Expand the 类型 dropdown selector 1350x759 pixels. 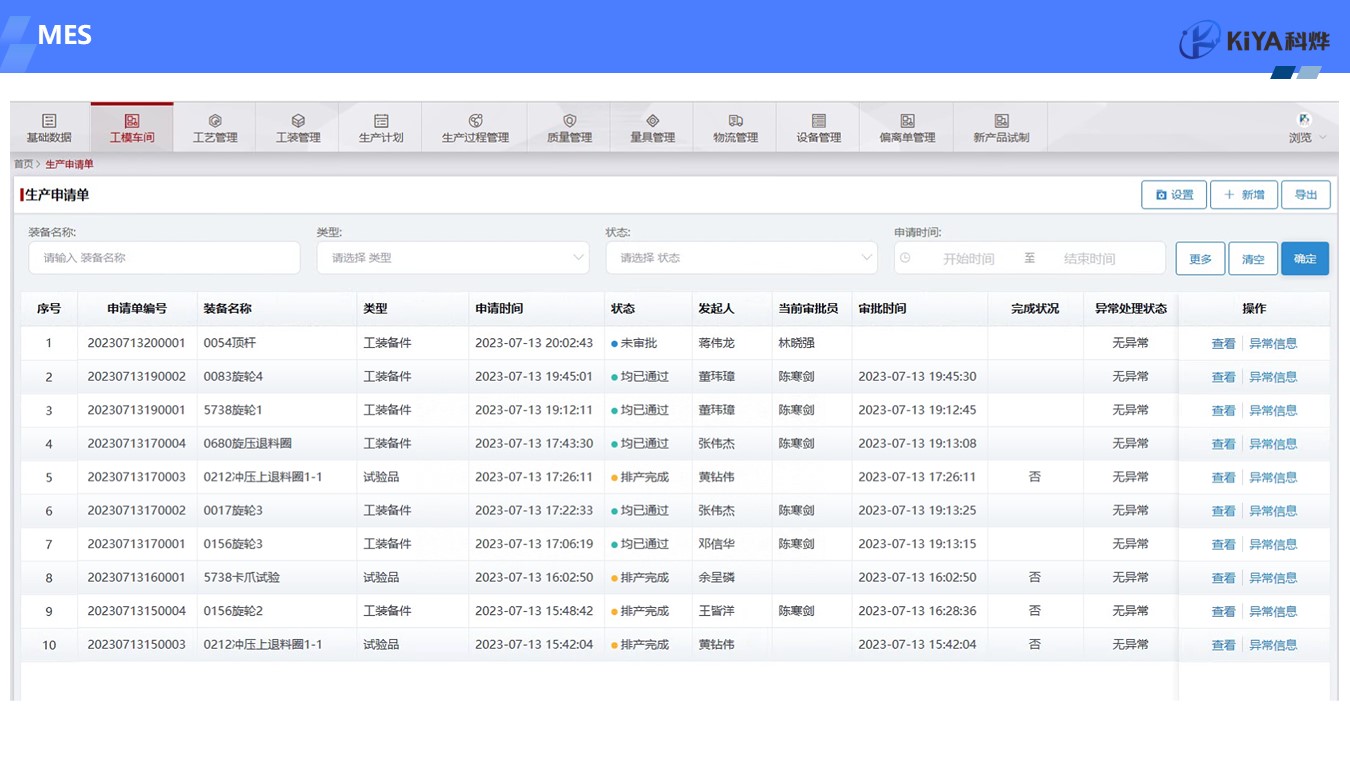pos(453,258)
